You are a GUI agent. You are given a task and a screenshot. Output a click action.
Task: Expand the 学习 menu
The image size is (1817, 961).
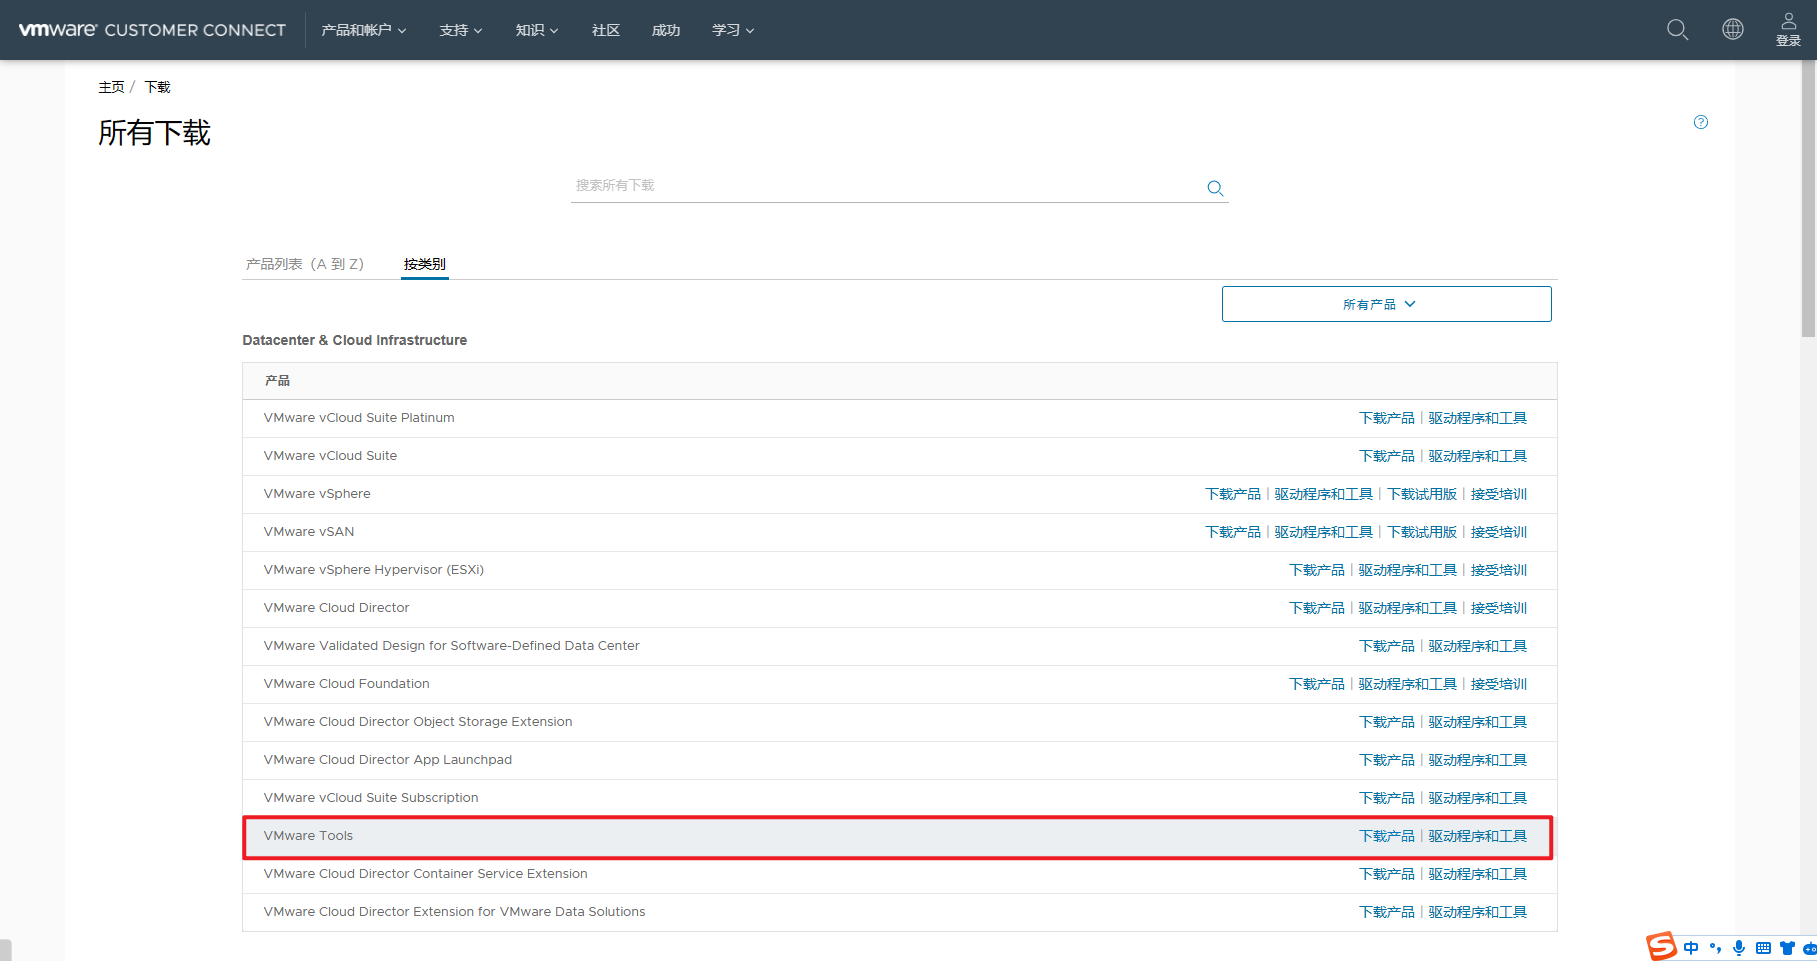(733, 30)
